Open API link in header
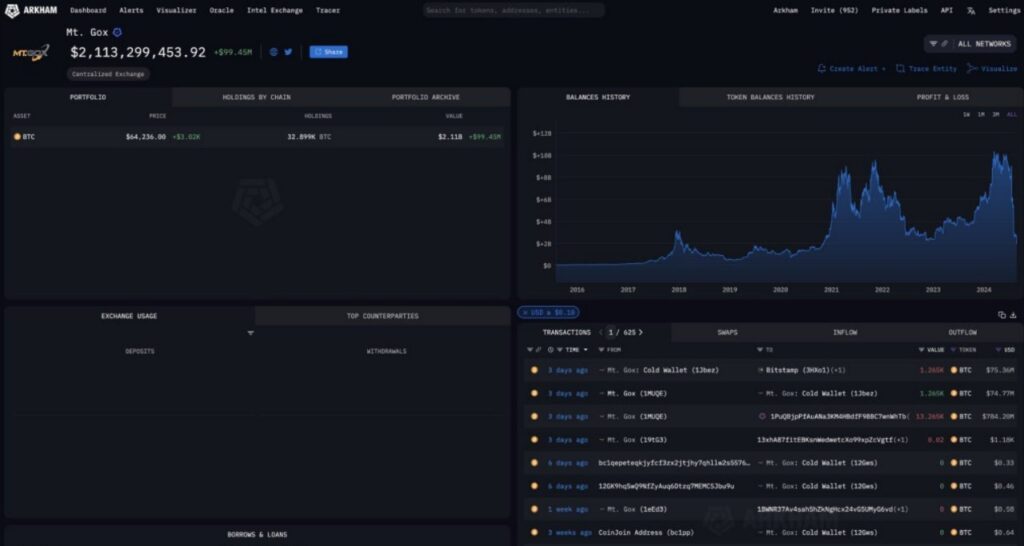This screenshot has width=1024, height=546. (x=946, y=10)
